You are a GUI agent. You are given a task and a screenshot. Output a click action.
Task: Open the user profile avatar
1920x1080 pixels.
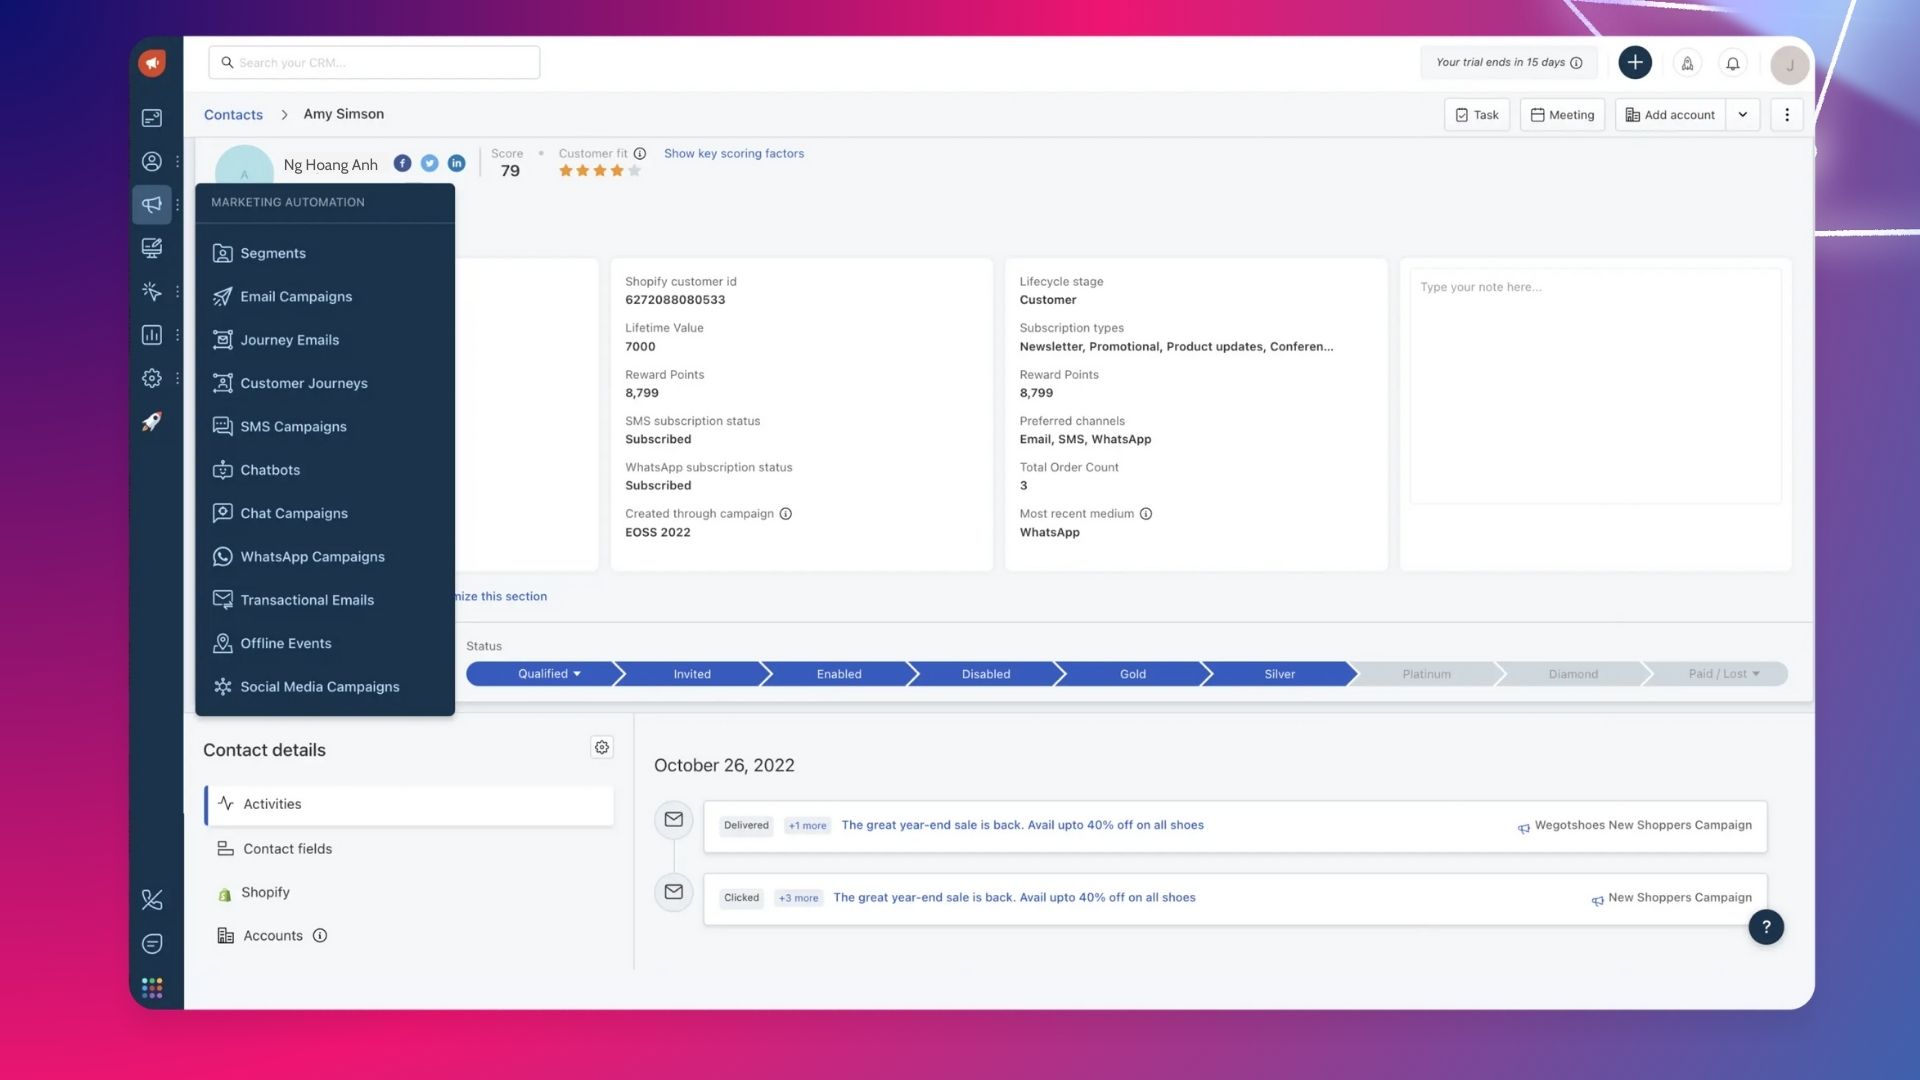[1789, 65]
